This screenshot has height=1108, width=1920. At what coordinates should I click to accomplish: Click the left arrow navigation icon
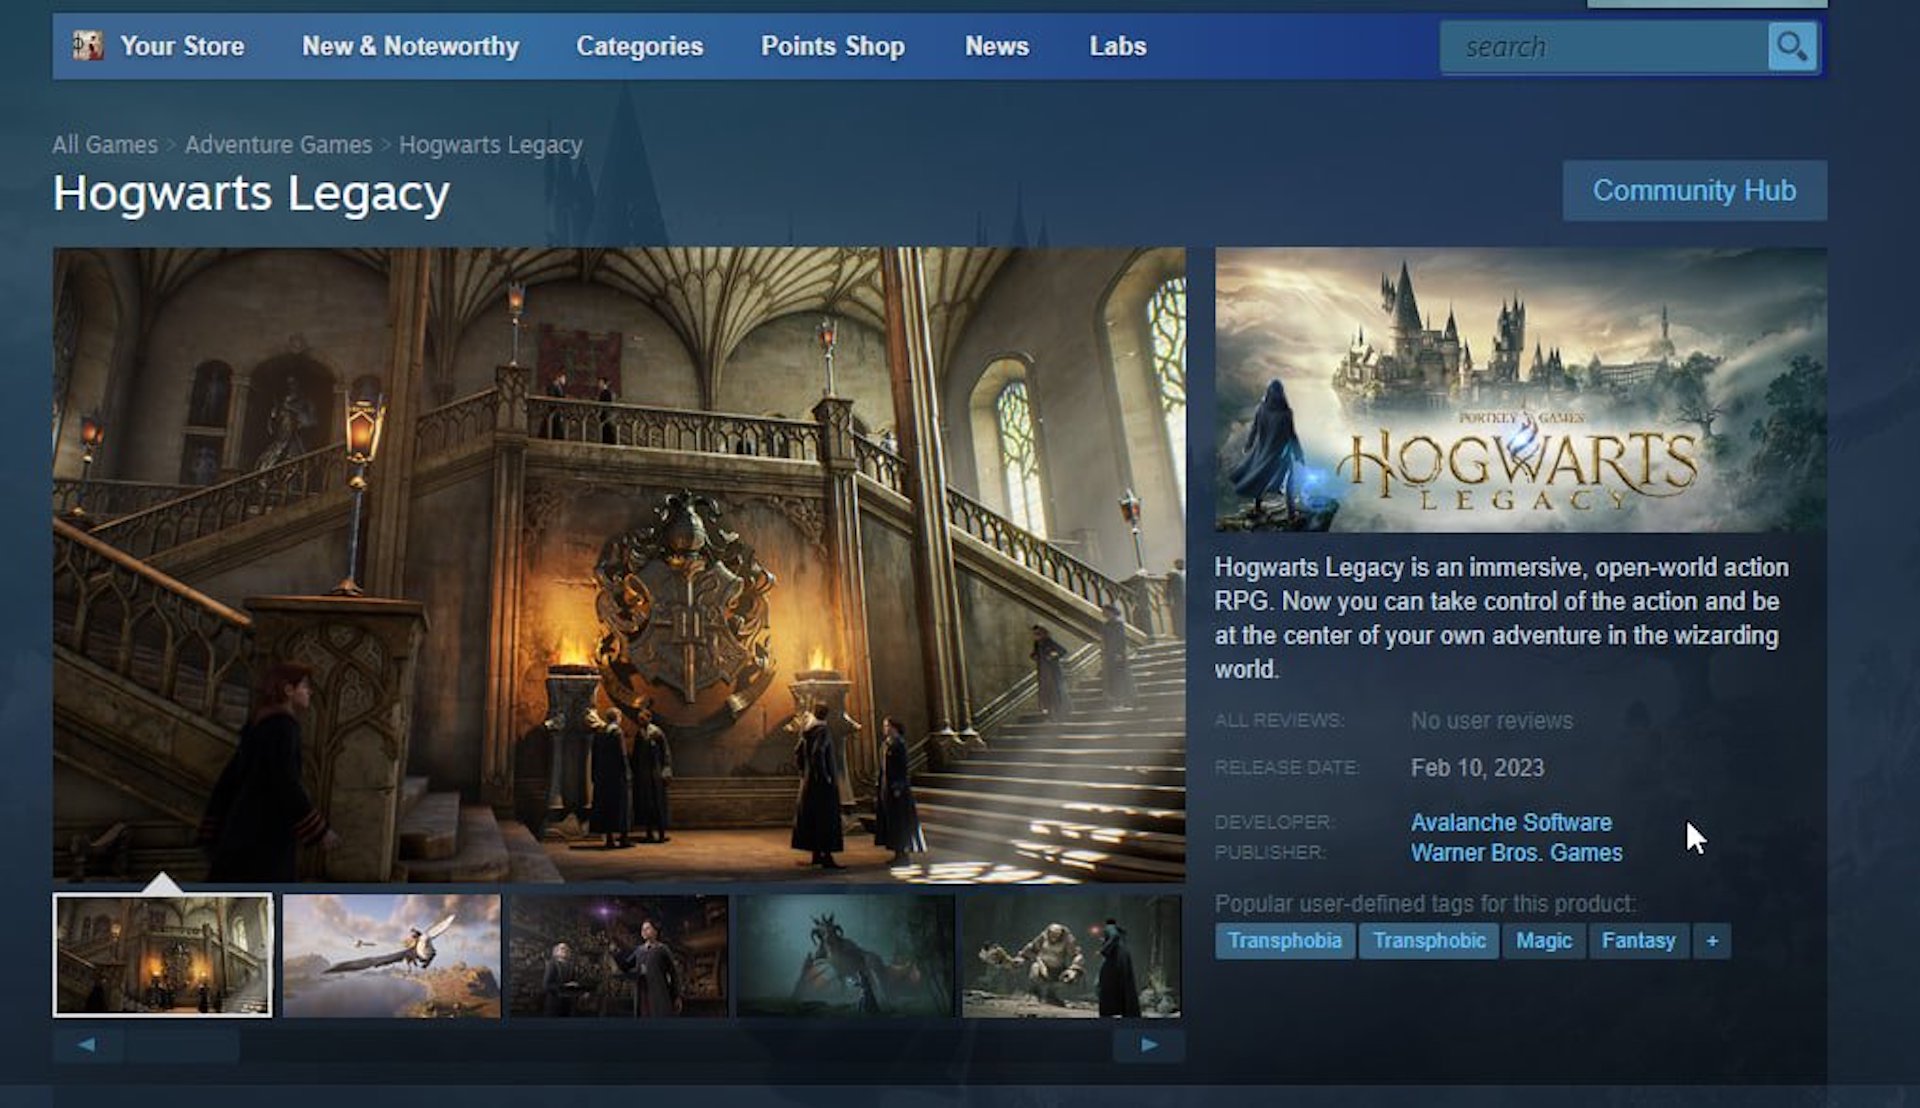click(x=86, y=1042)
